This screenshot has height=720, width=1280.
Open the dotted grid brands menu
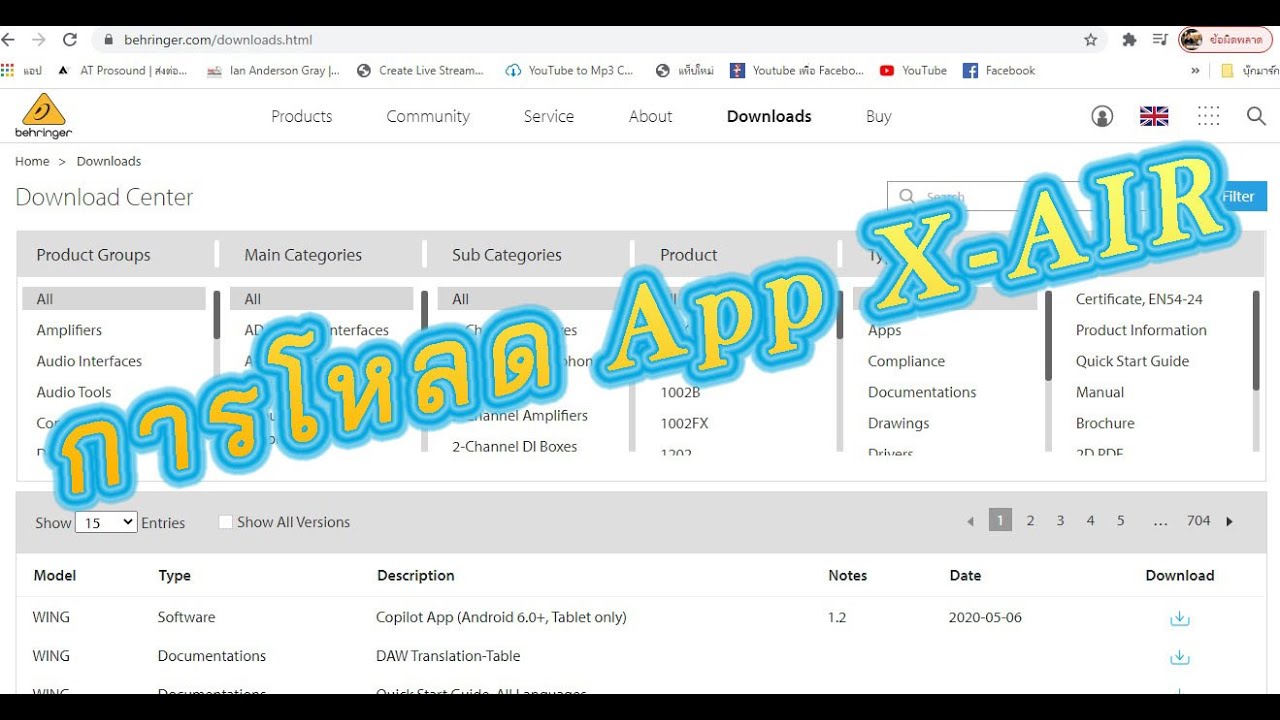coord(1208,116)
